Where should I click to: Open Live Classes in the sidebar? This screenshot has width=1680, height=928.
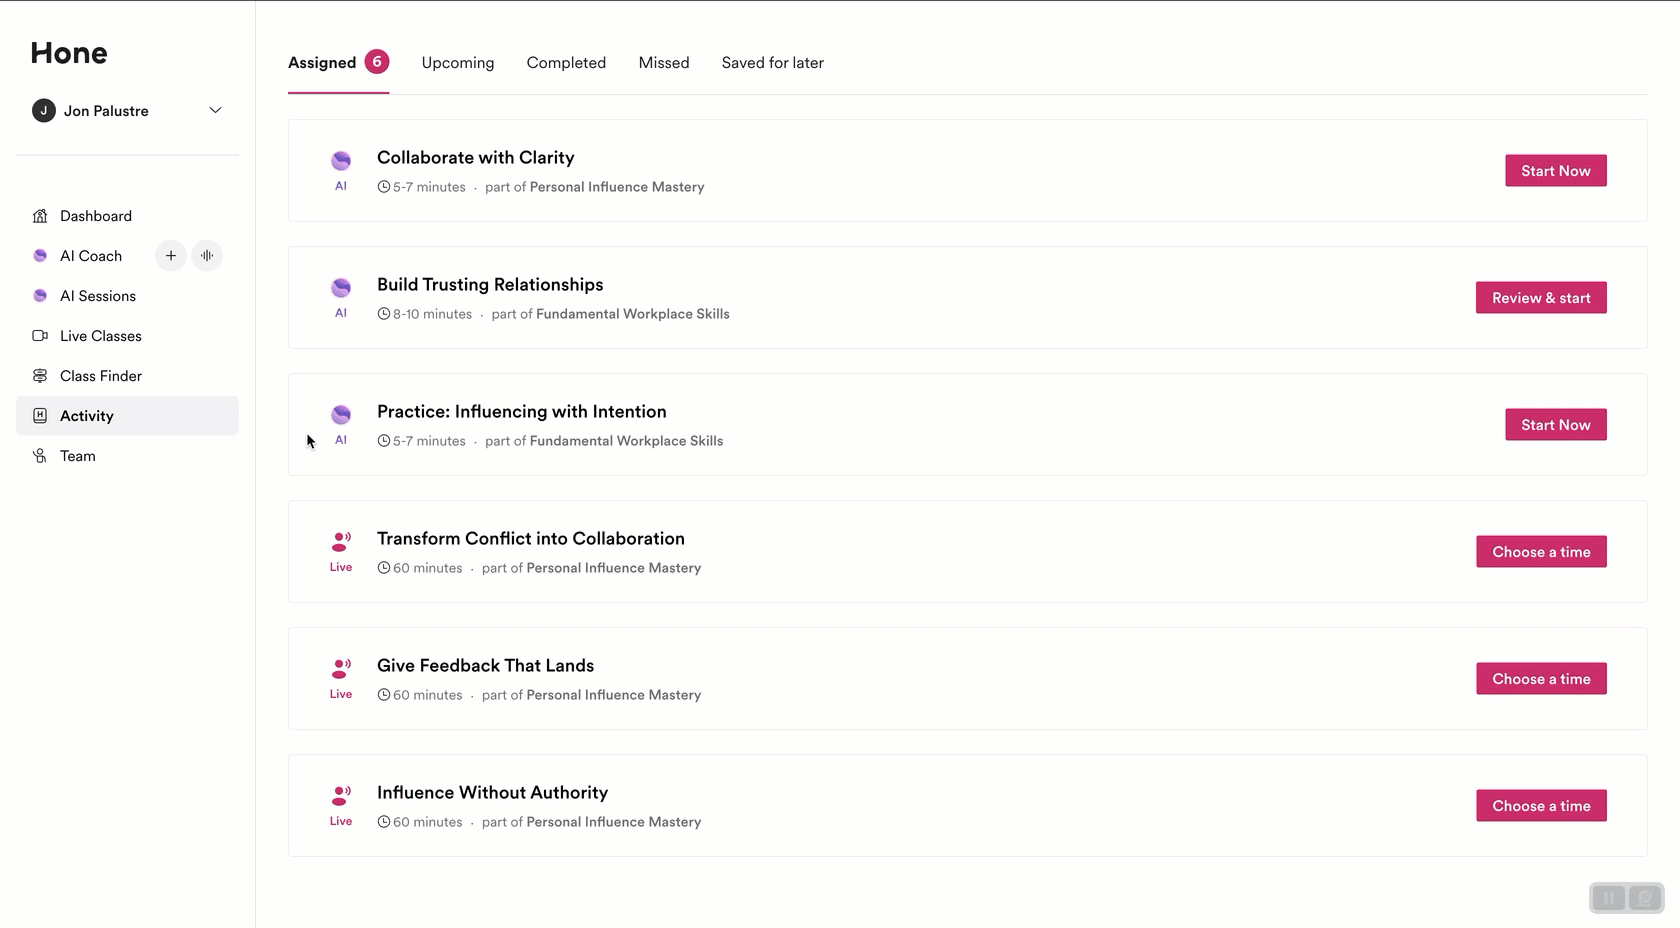(x=100, y=336)
